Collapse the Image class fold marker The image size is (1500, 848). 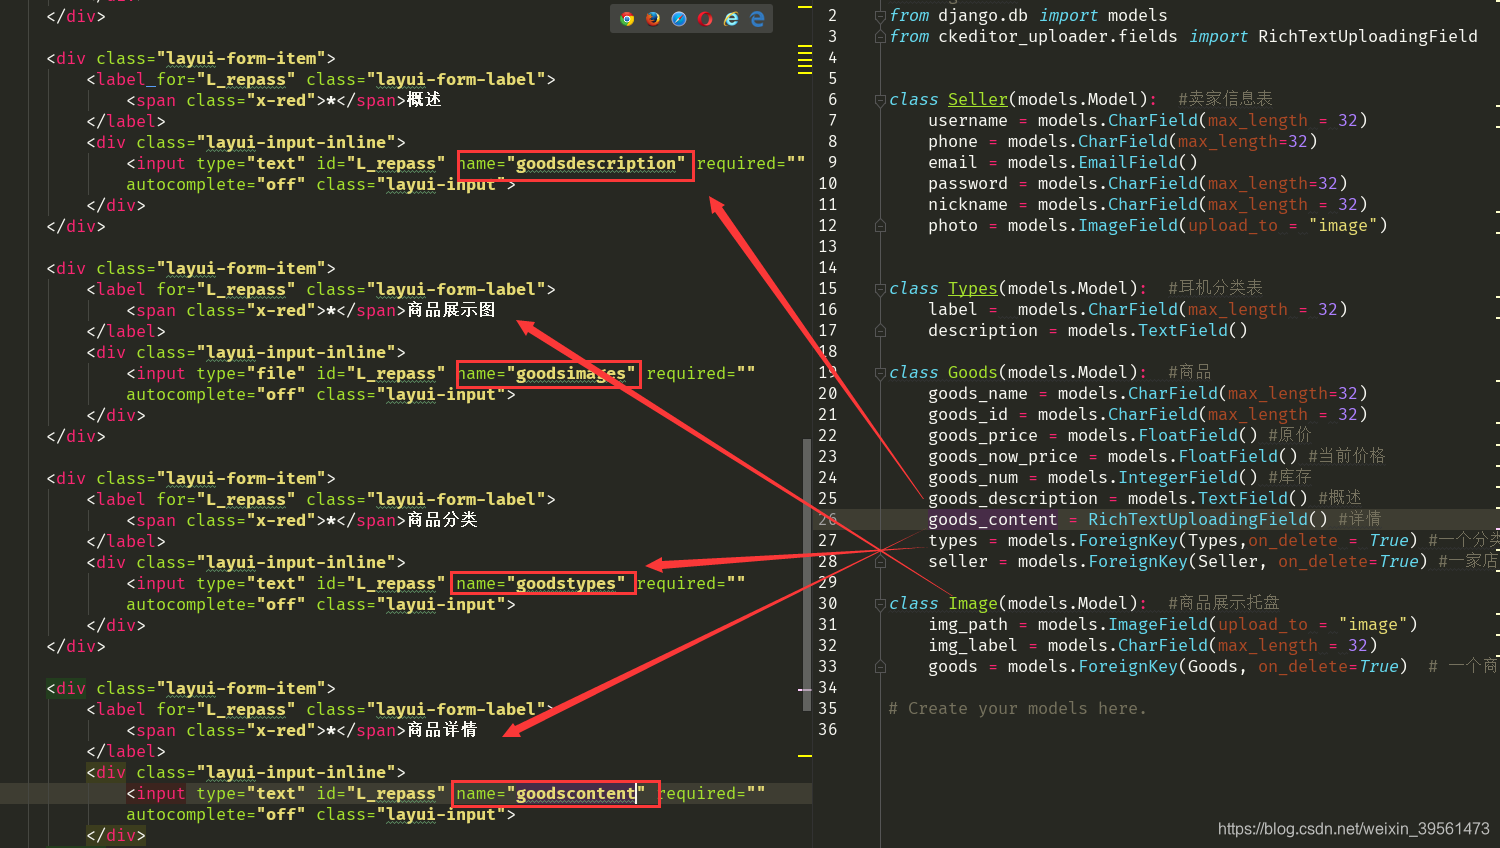click(880, 604)
